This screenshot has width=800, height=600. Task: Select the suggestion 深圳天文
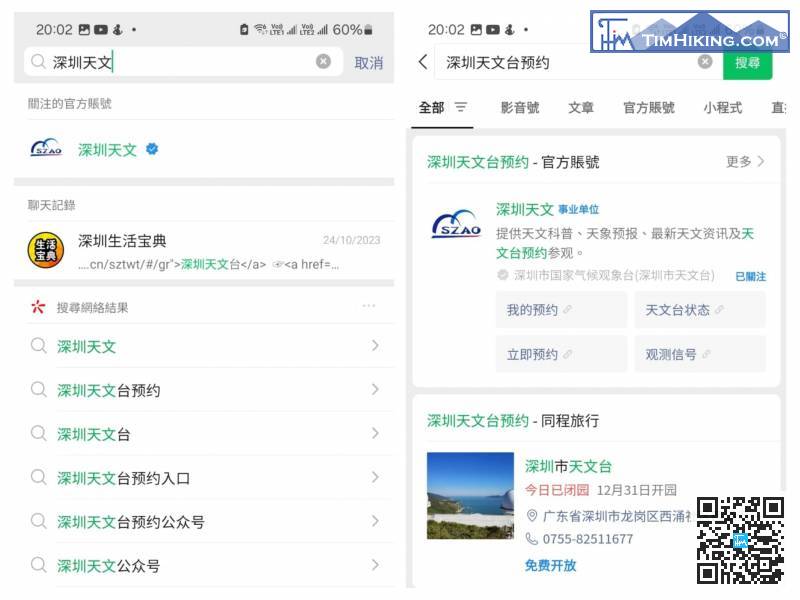[x=204, y=346]
